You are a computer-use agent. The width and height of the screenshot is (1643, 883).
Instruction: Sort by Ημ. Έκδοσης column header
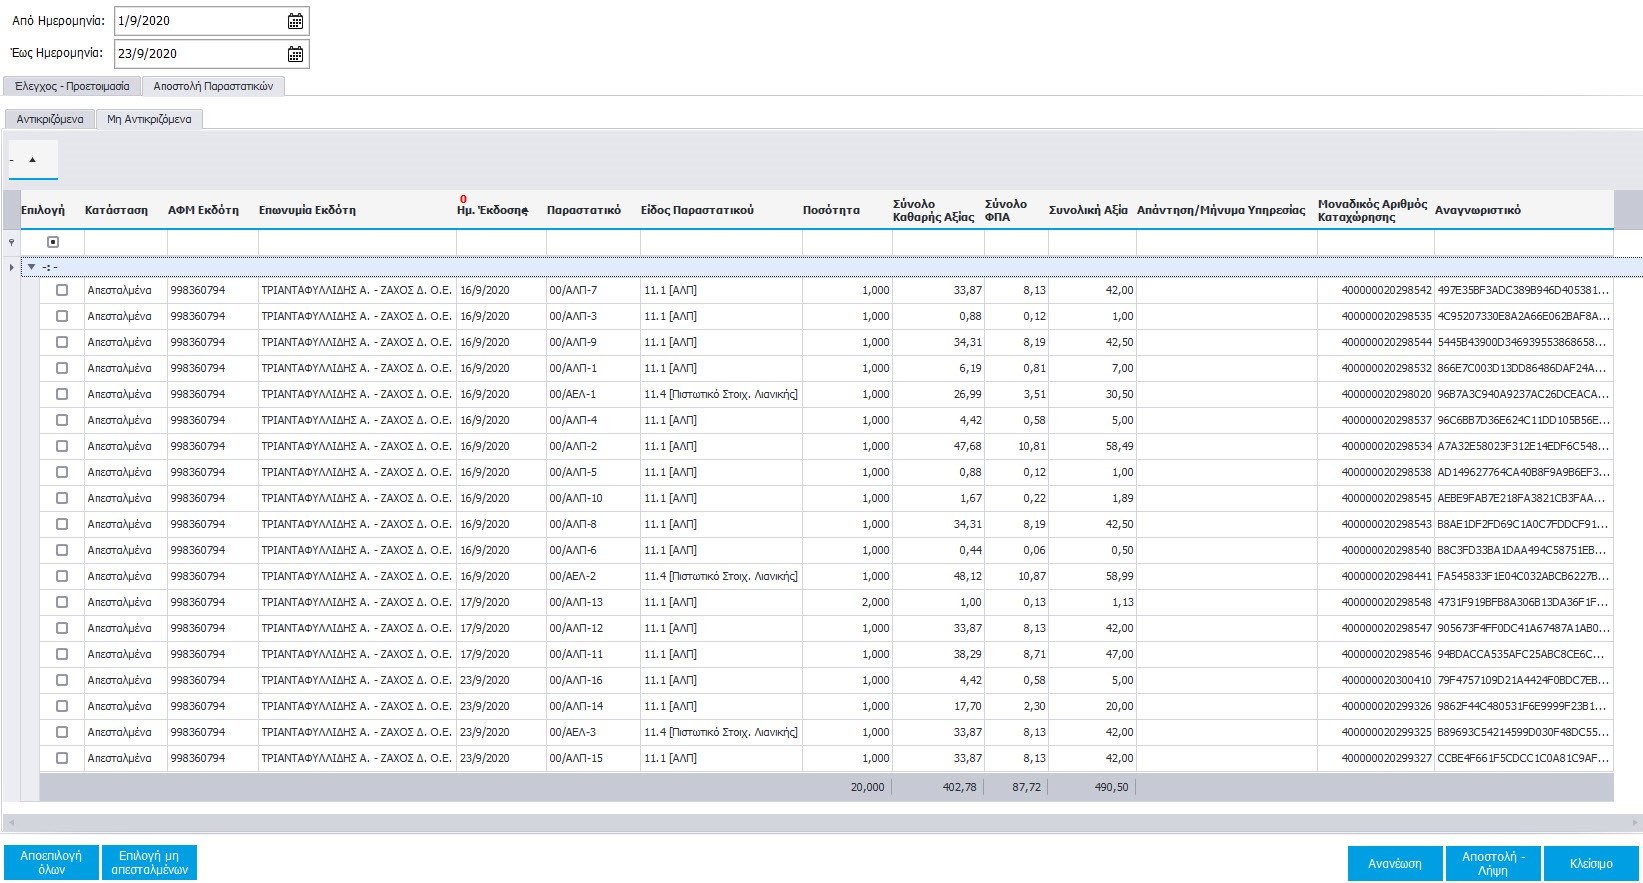point(492,210)
